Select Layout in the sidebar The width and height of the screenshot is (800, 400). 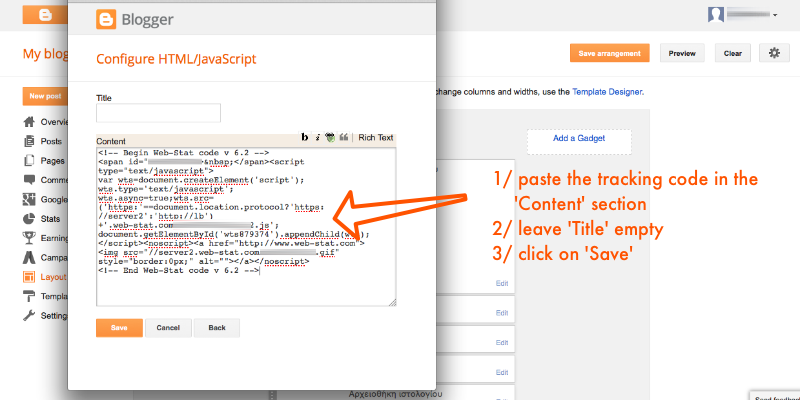[45, 277]
